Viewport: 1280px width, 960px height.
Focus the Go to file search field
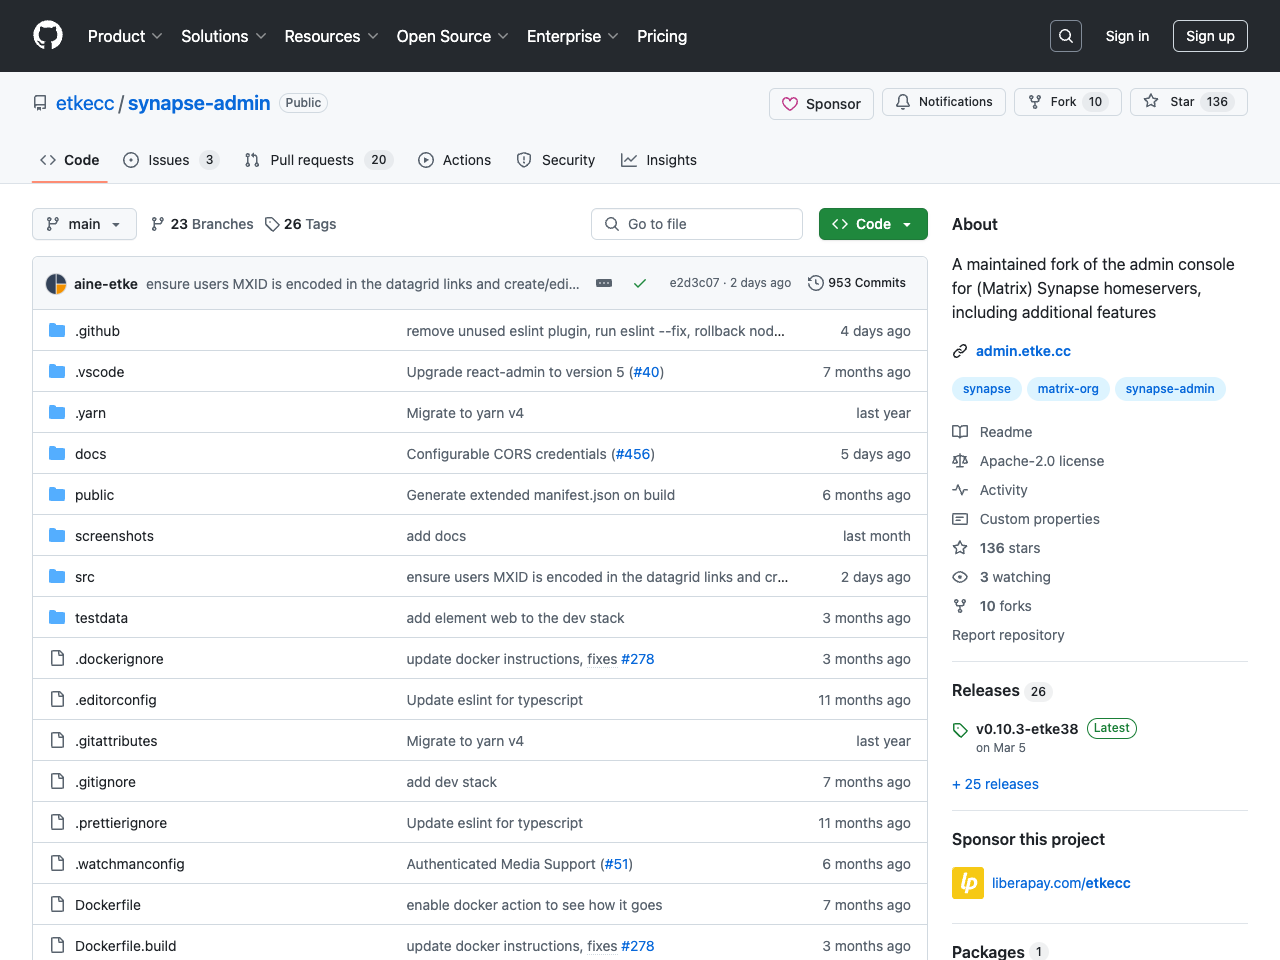pos(697,224)
